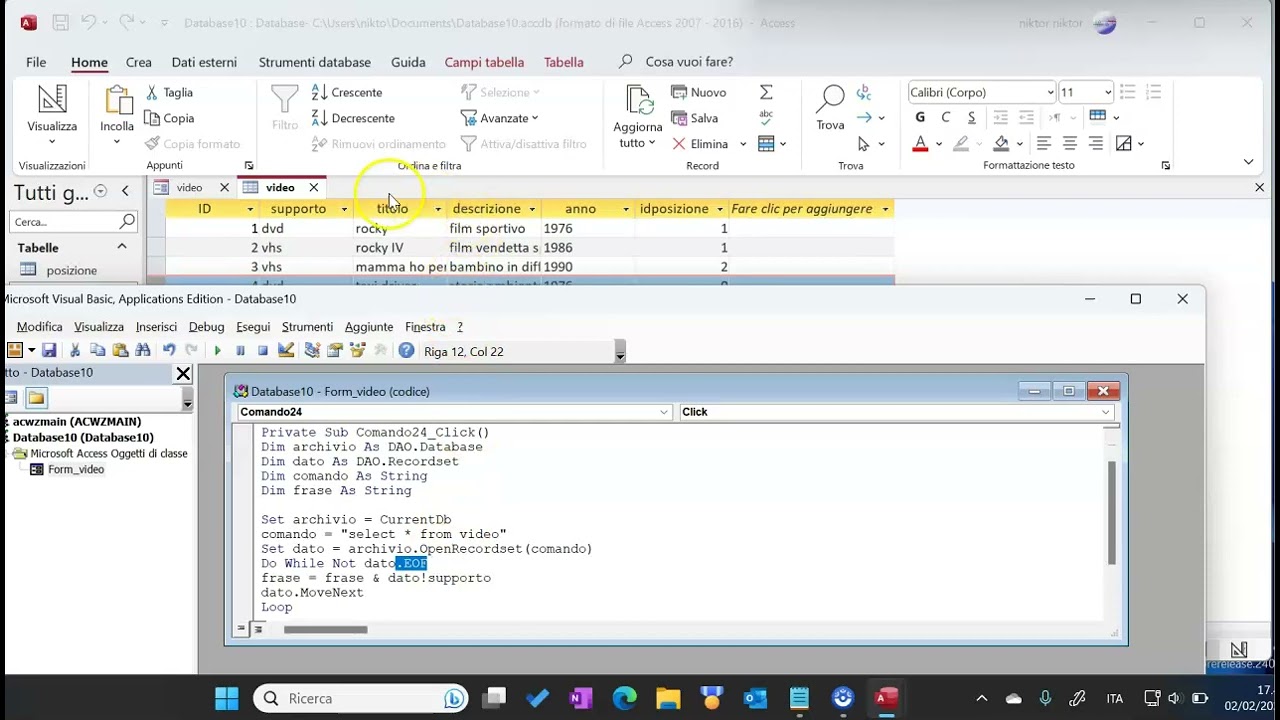Click the code window horizontal scrollbar thumb
This screenshot has height=720, width=1280.
325,629
